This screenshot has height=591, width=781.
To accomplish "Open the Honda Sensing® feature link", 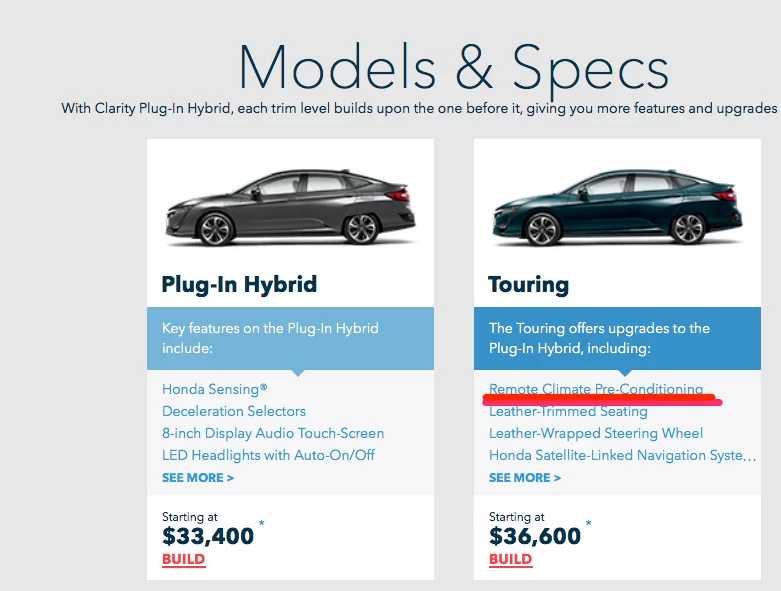I will click(x=214, y=389).
